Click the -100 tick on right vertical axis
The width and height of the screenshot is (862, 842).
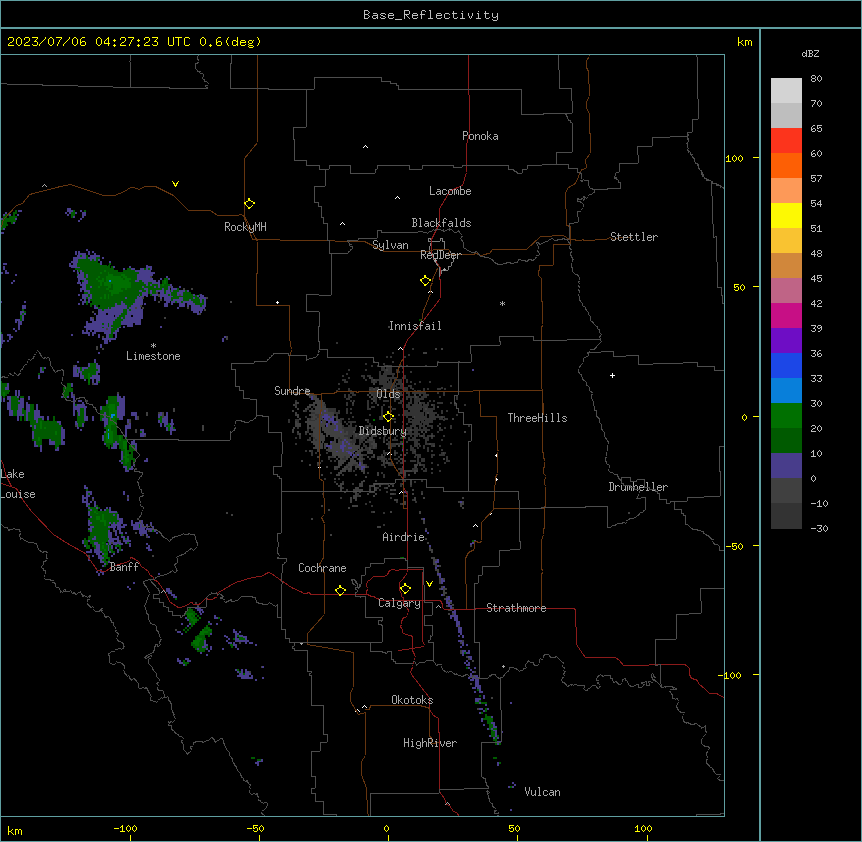coord(730,675)
